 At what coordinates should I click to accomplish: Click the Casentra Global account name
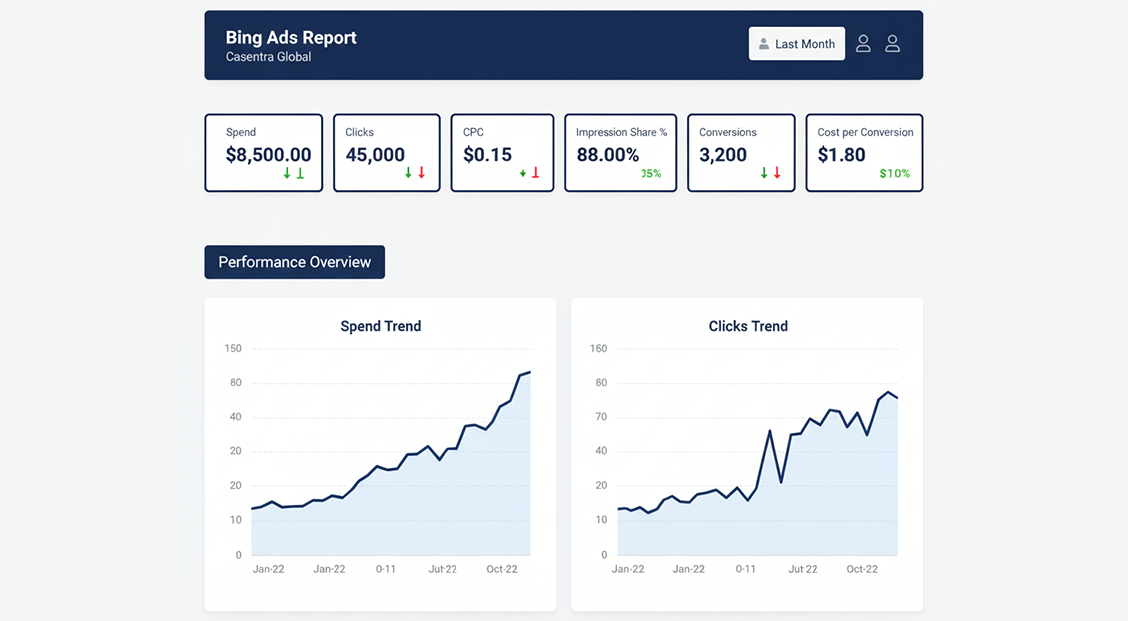click(268, 57)
